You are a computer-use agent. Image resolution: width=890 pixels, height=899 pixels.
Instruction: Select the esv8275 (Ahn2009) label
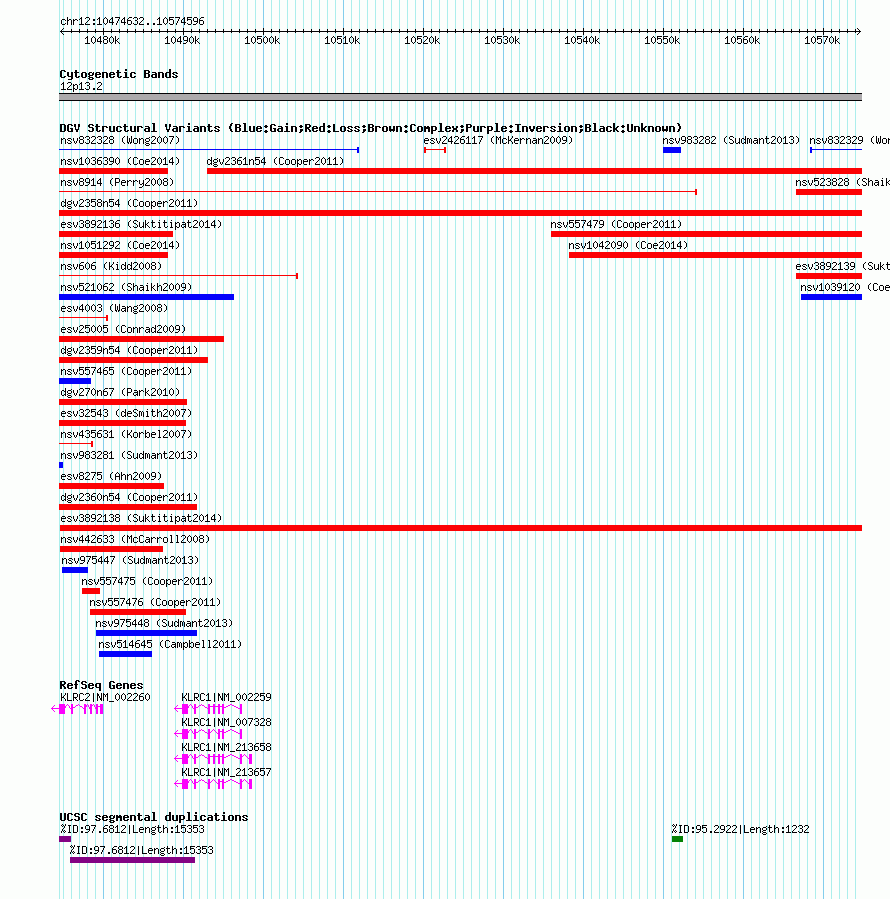111,476
